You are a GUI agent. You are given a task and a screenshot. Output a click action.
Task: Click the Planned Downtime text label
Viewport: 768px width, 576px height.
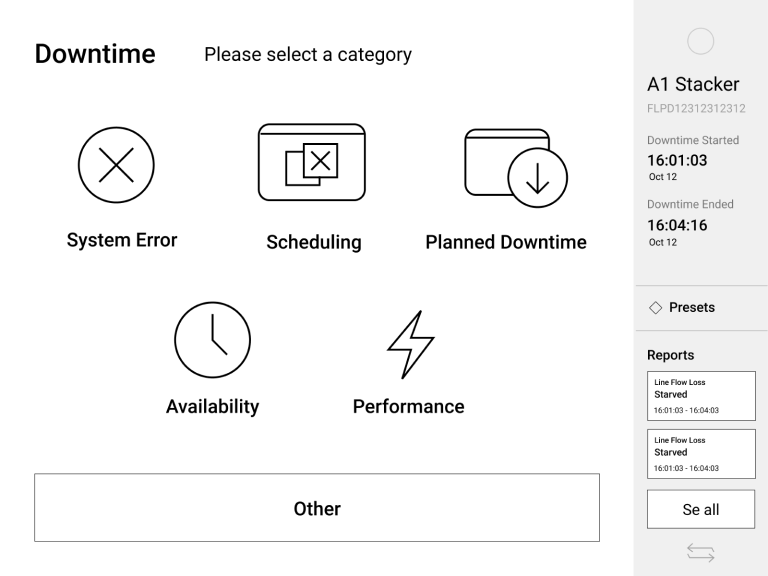[506, 242]
